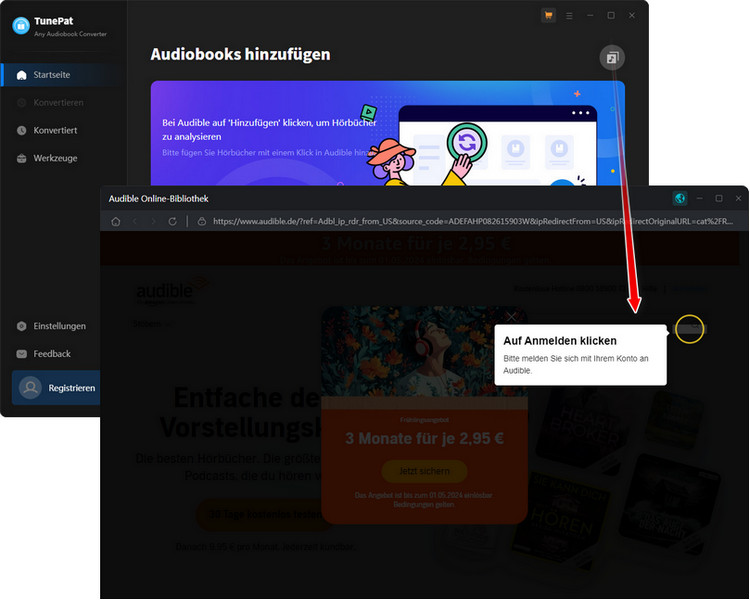
Task: Click the open Audible library window icon
Action: click(x=612, y=58)
